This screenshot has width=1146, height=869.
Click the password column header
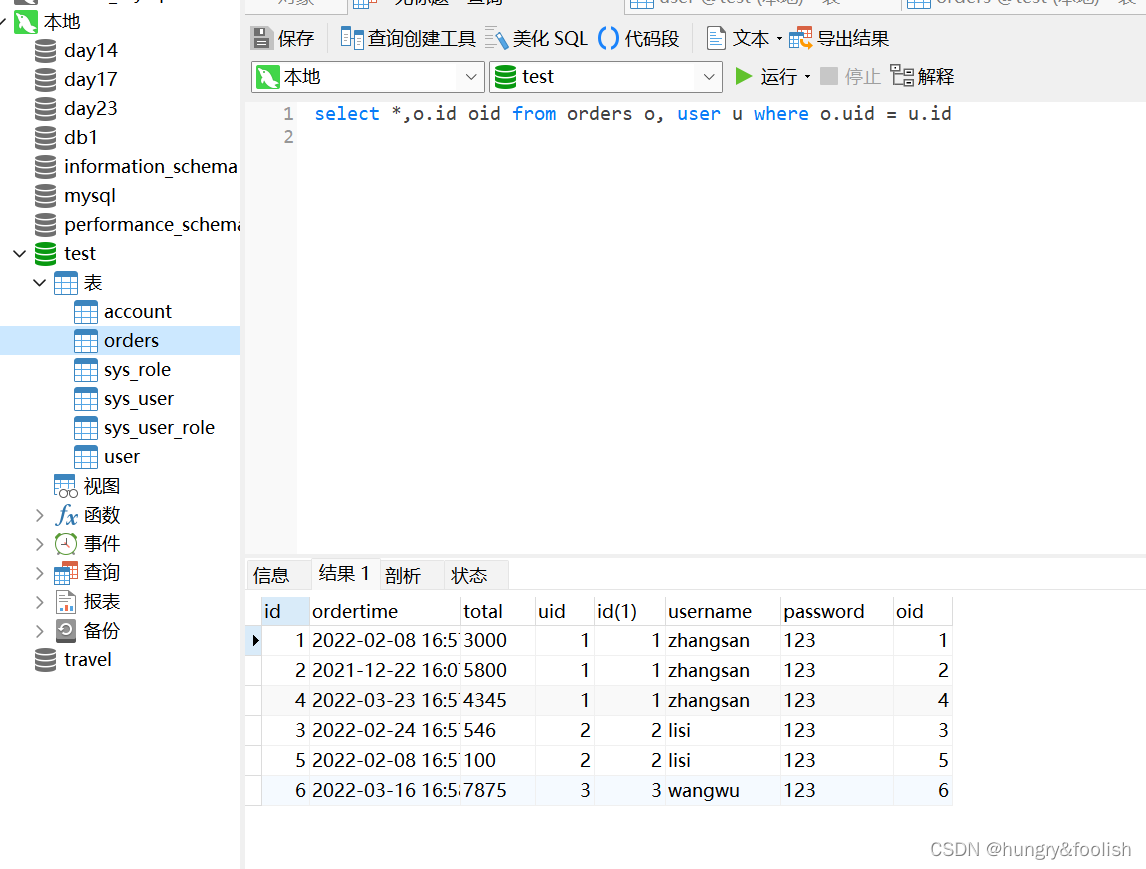coord(837,611)
